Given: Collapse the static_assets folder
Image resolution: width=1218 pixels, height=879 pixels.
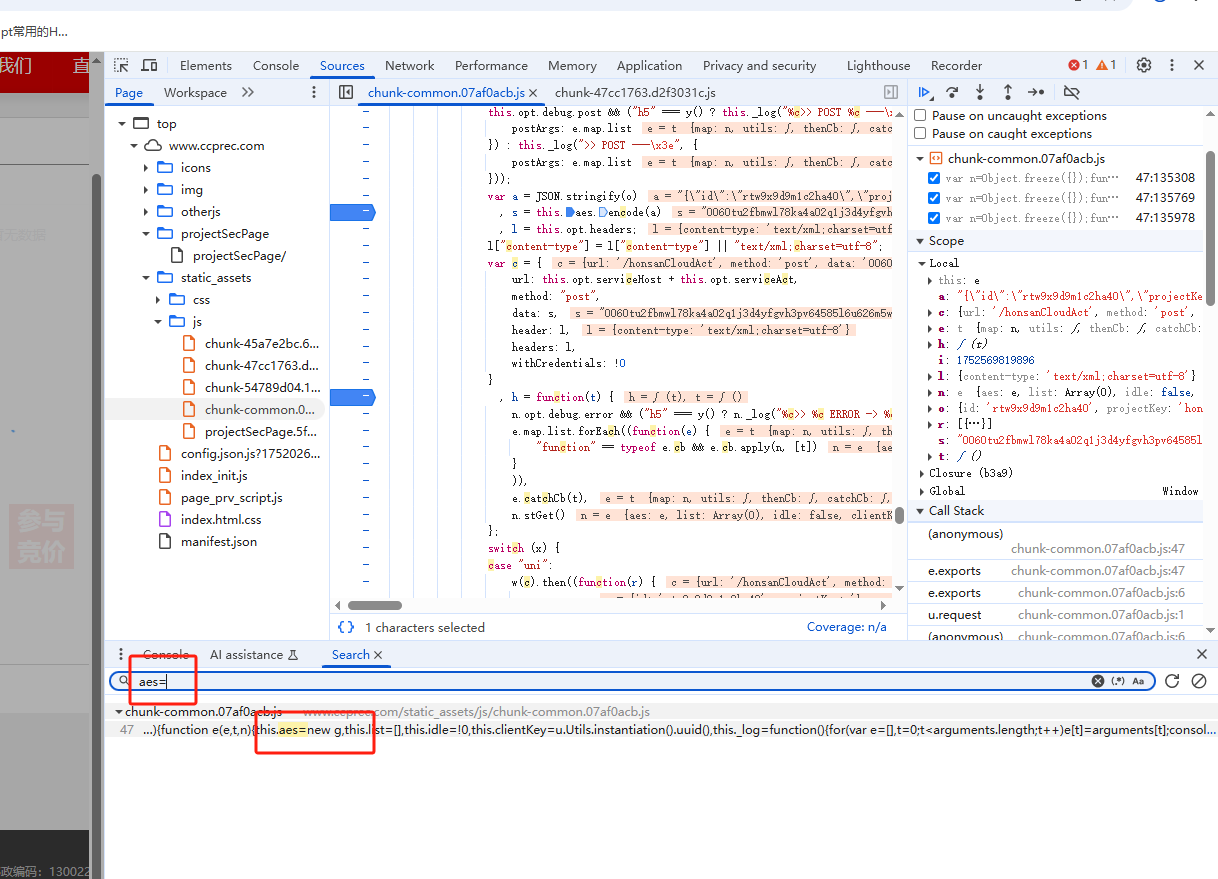Looking at the screenshot, I should [146, 278].
